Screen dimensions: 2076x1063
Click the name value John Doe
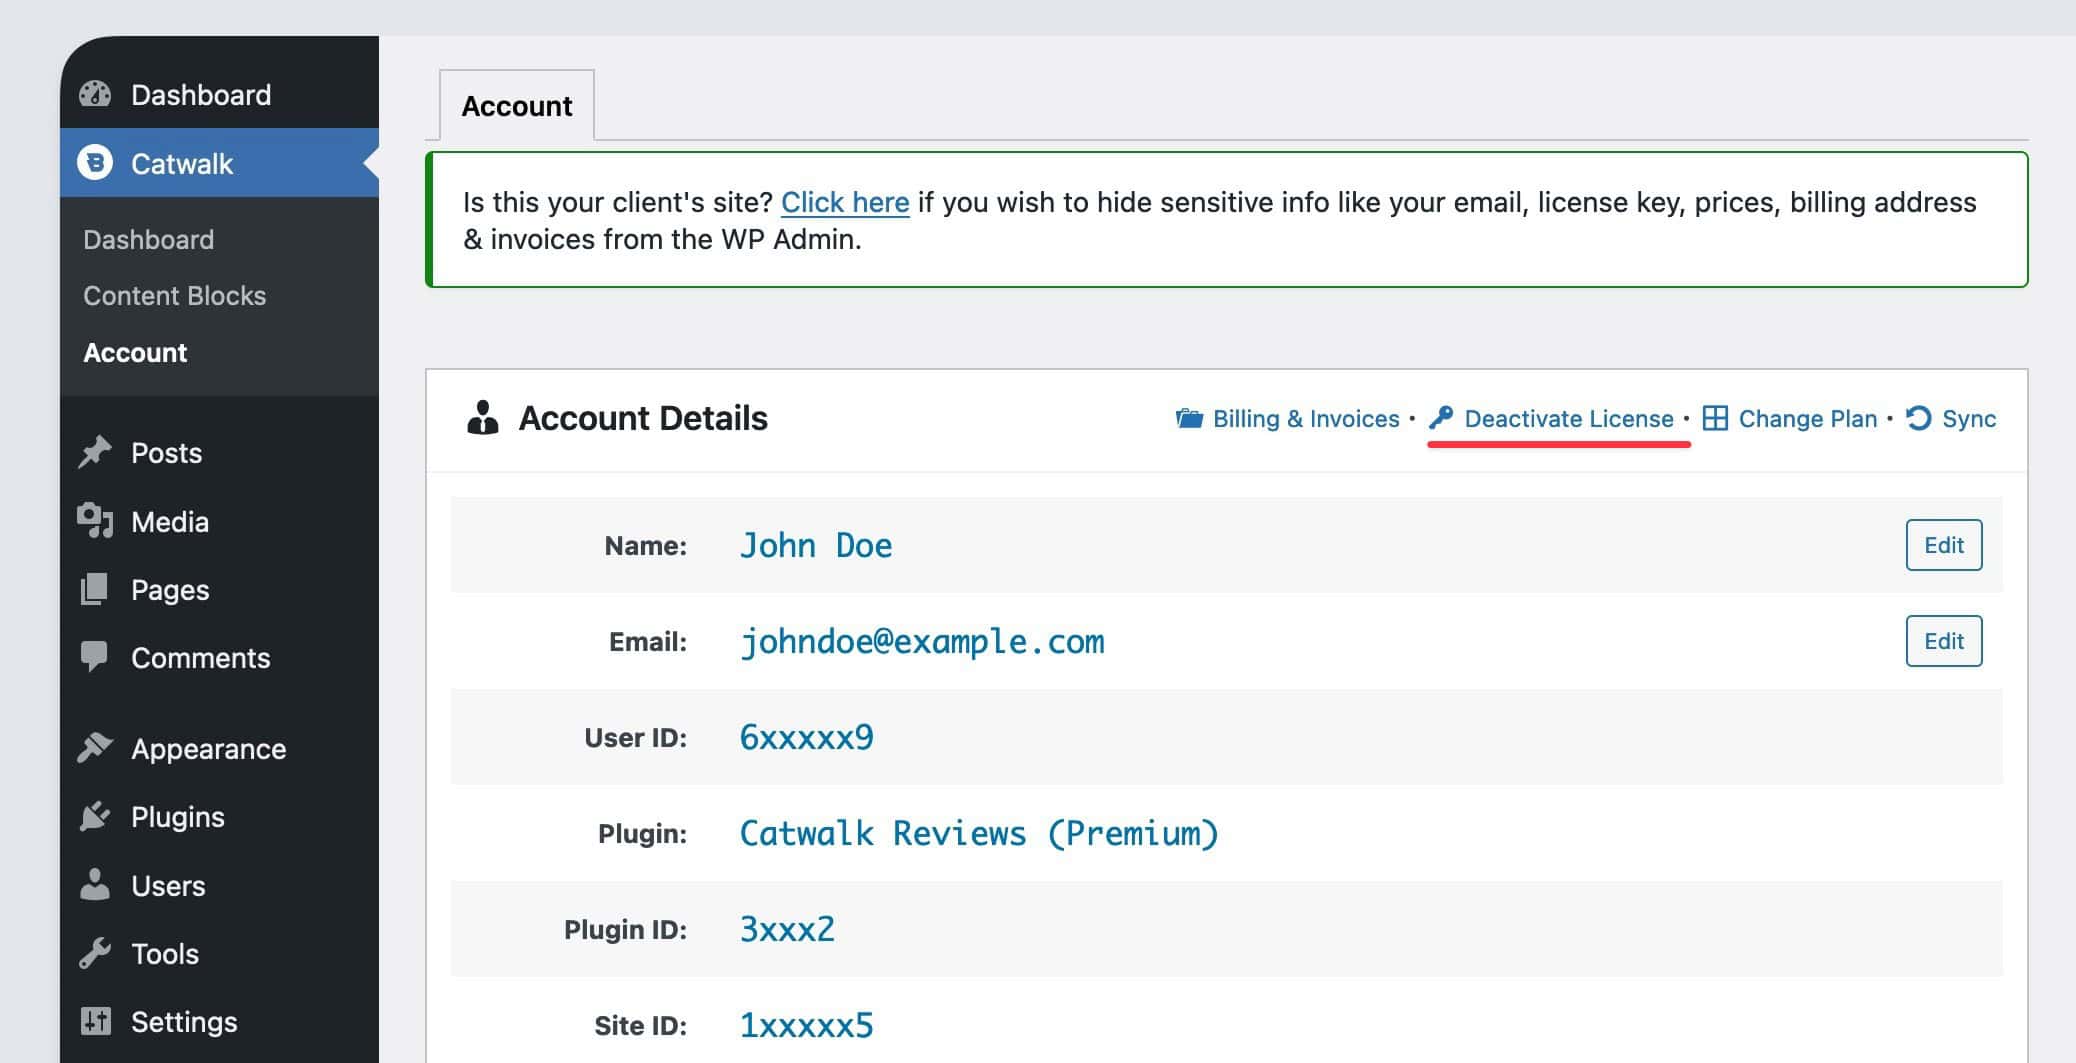815,545
